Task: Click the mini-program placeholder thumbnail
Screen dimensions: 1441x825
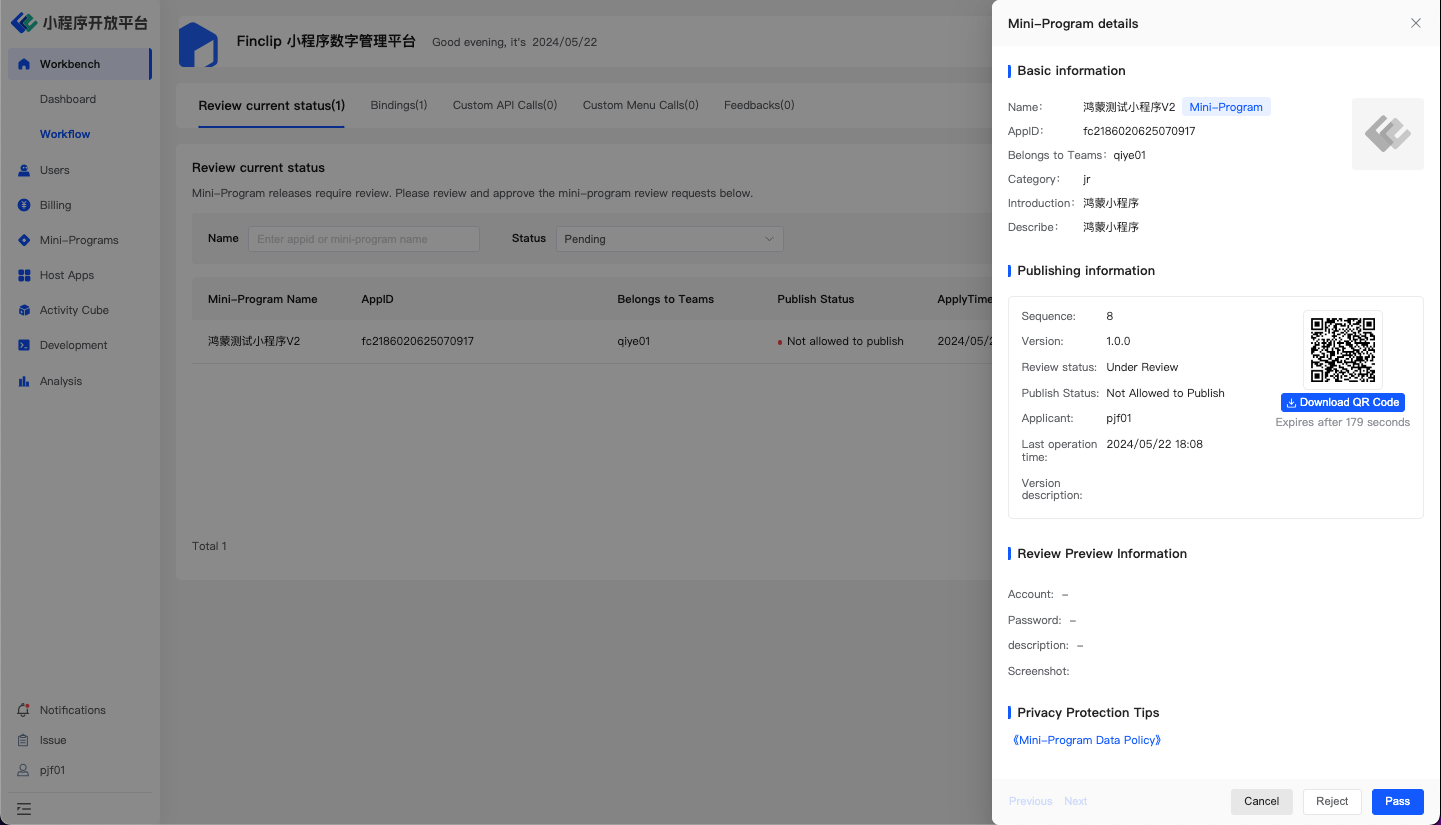Action: [x=1387, y=134]
